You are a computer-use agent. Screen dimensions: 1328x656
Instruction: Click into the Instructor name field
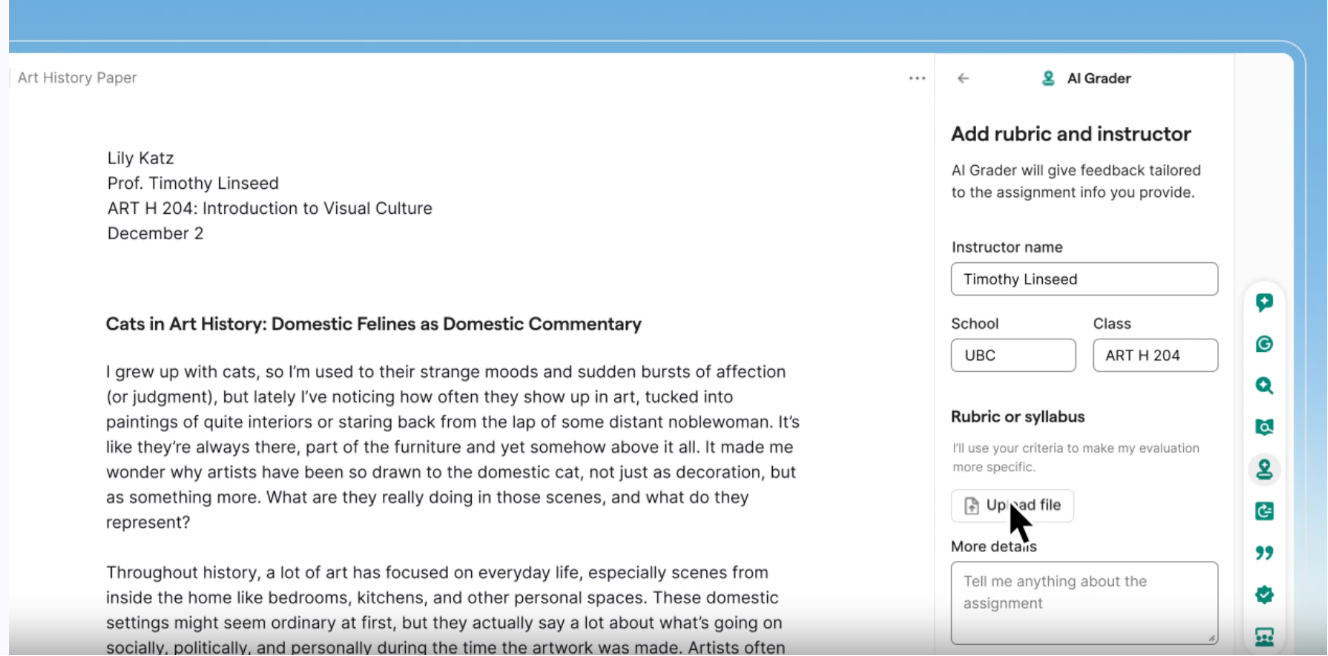coord(1084,279)
